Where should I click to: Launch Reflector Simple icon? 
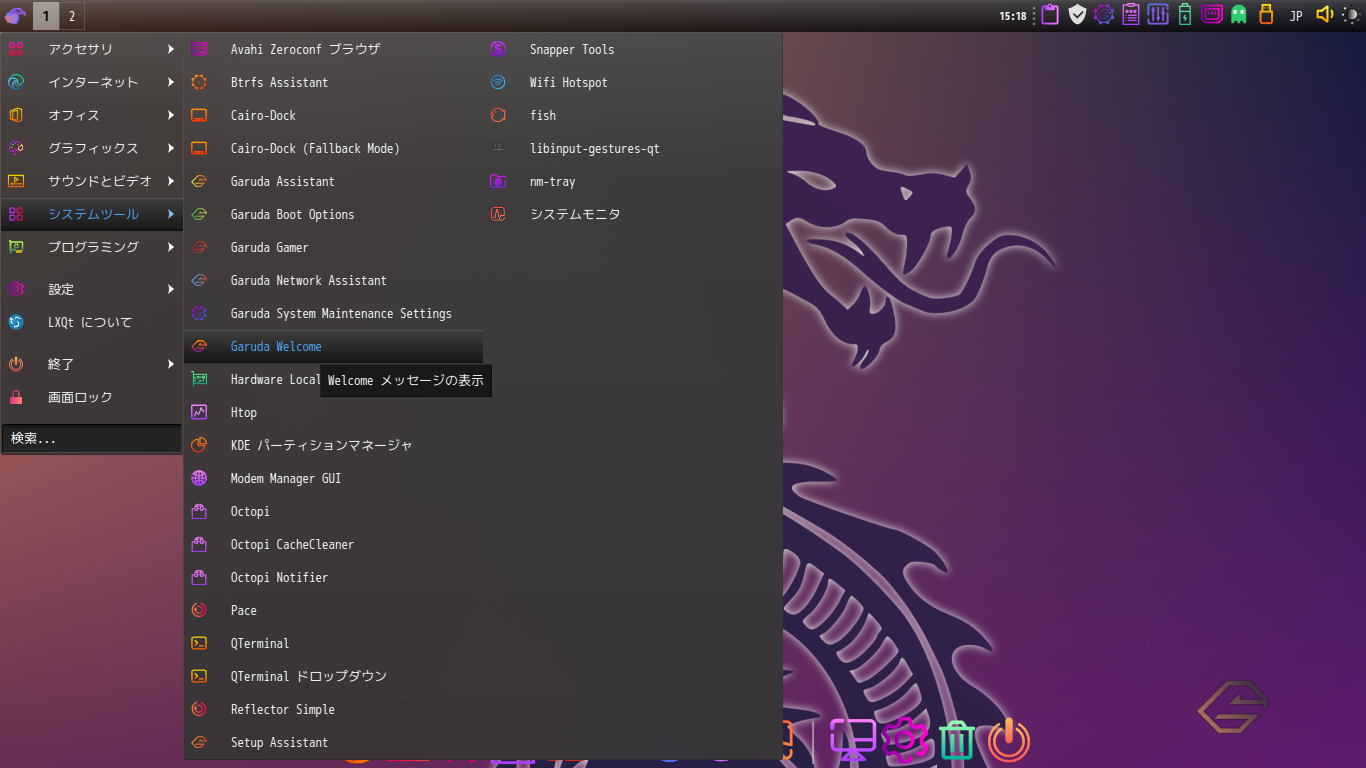point(199,709)
